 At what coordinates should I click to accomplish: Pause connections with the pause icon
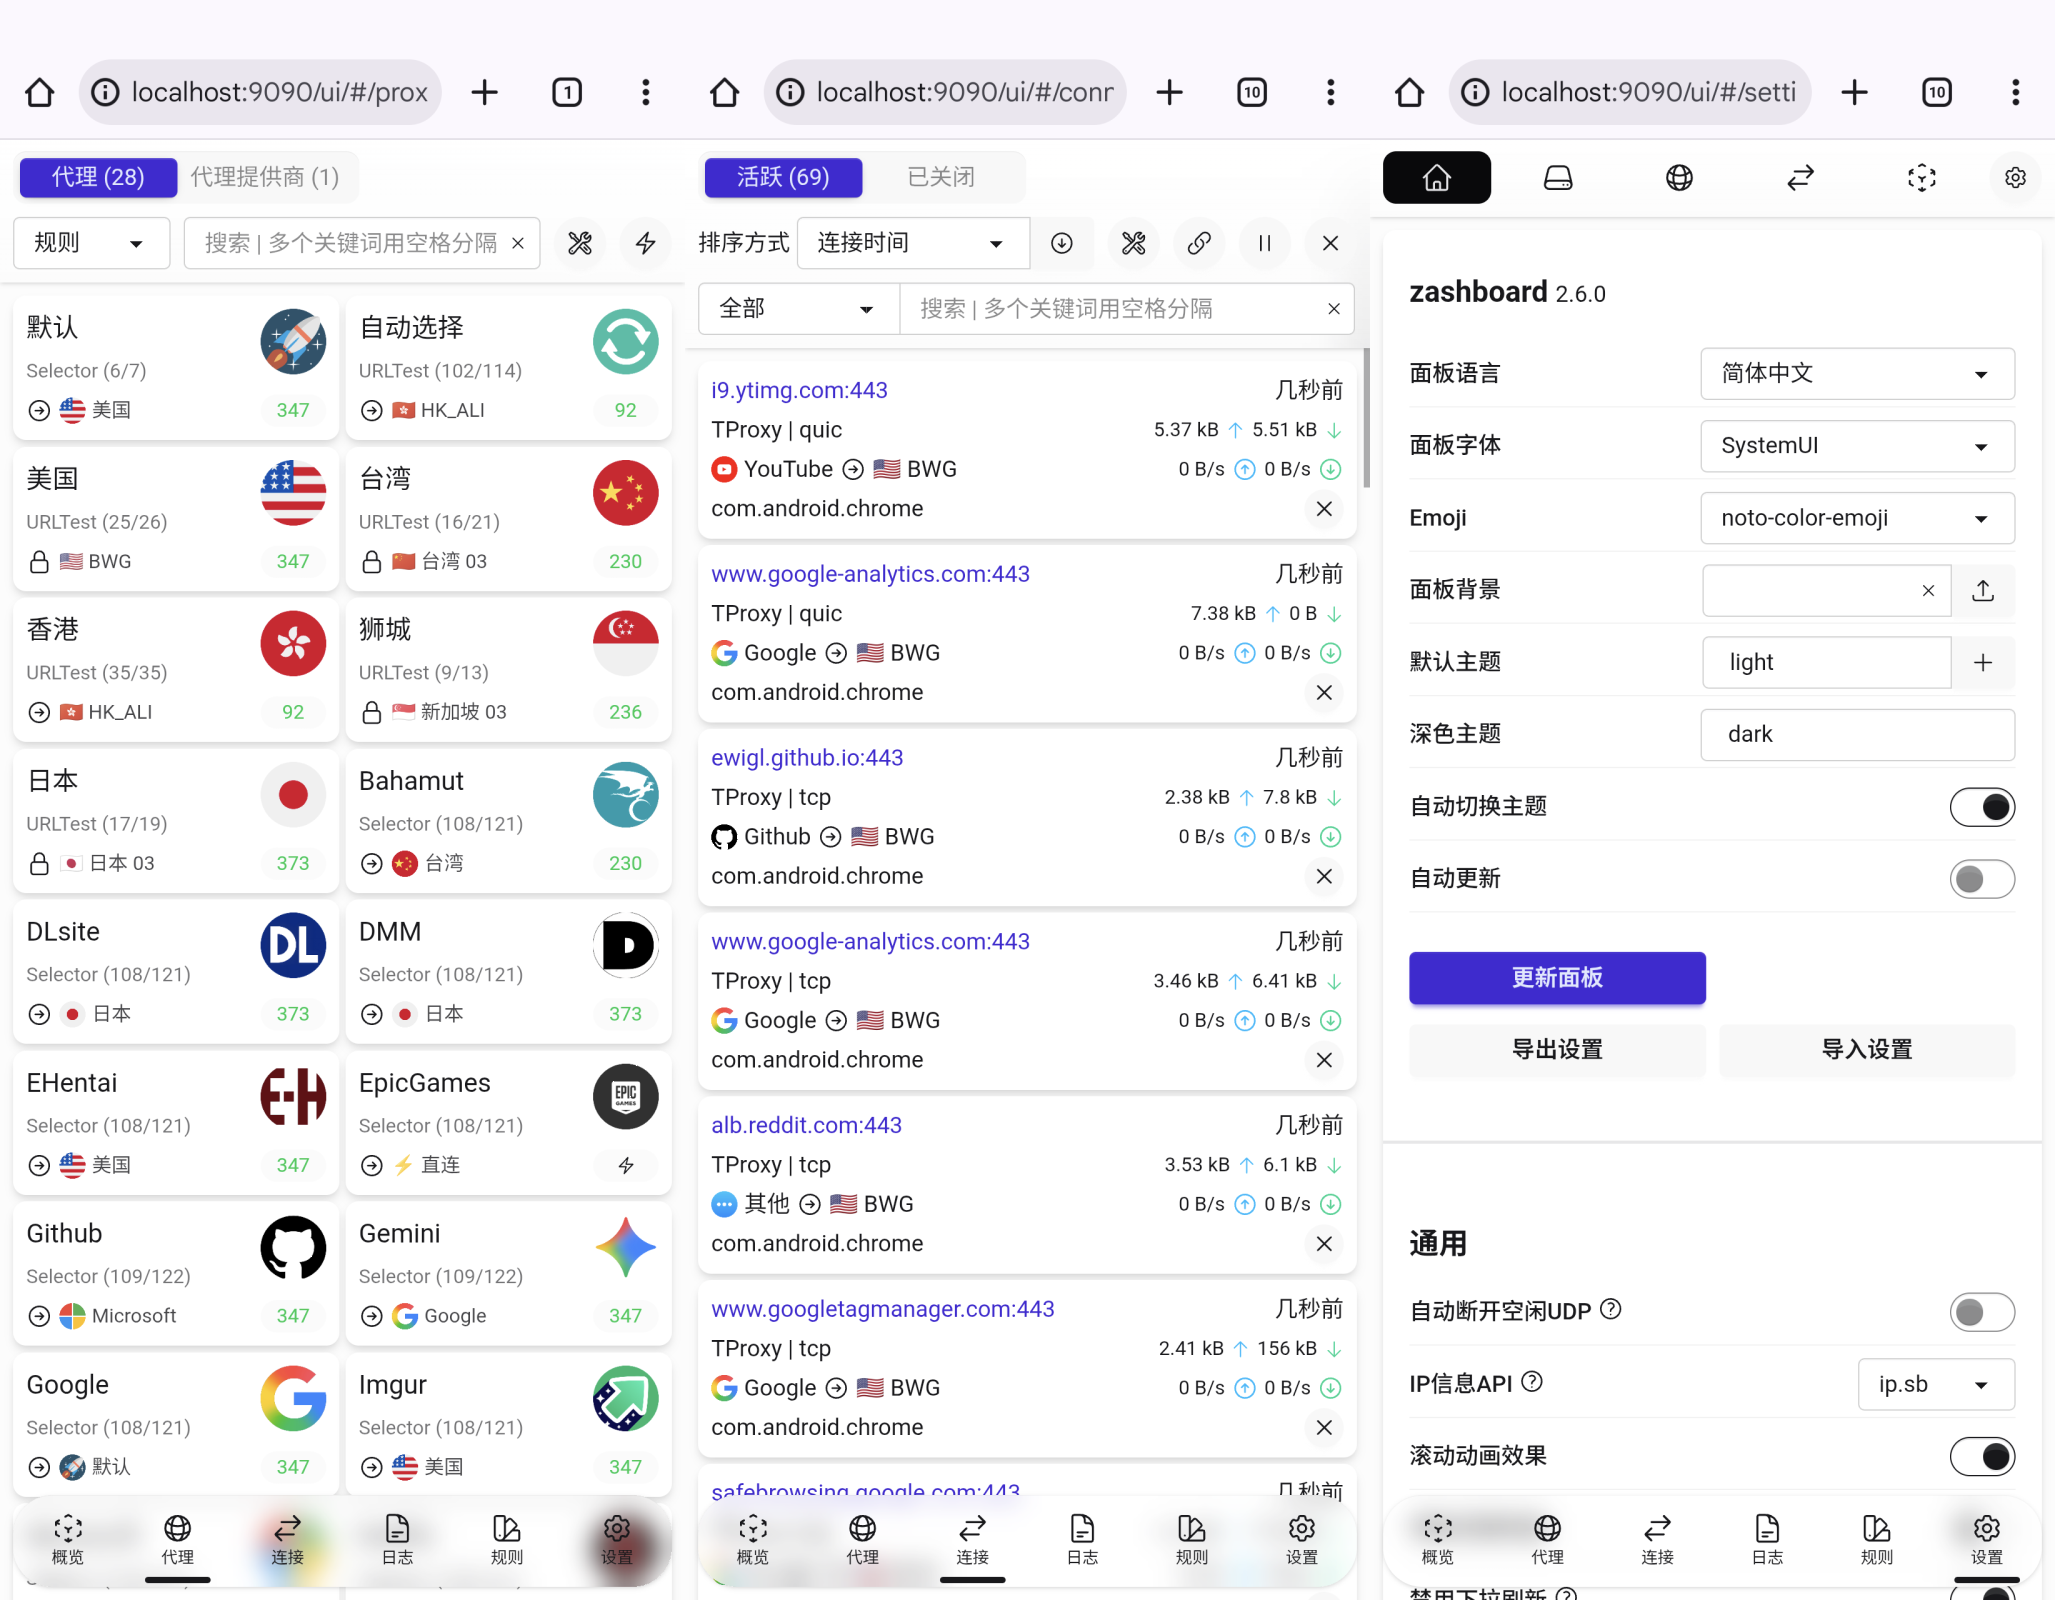click(x=1265, y=243)
